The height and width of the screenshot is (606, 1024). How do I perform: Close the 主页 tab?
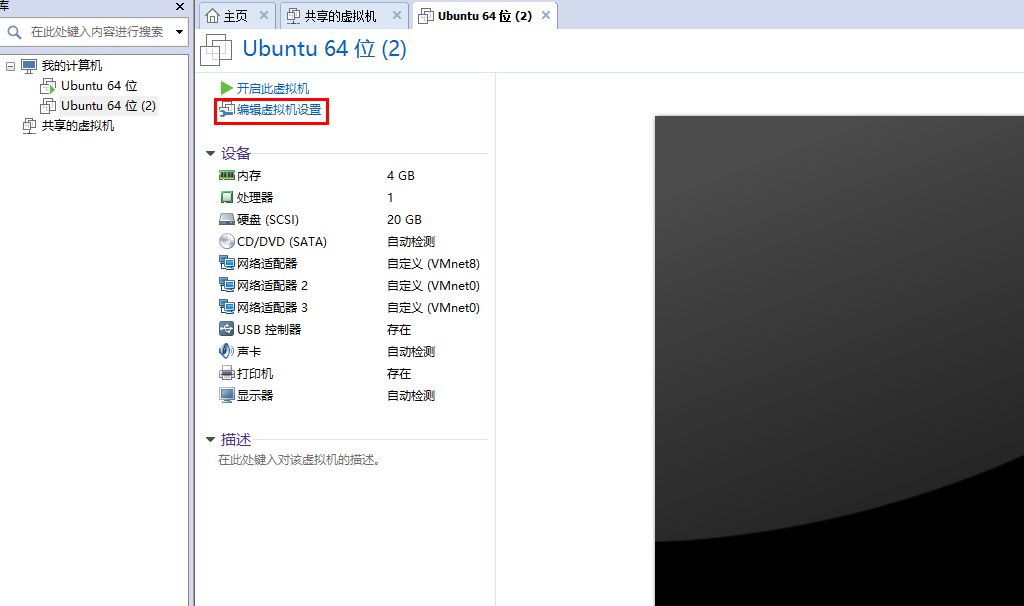click(x=264, y=15)
